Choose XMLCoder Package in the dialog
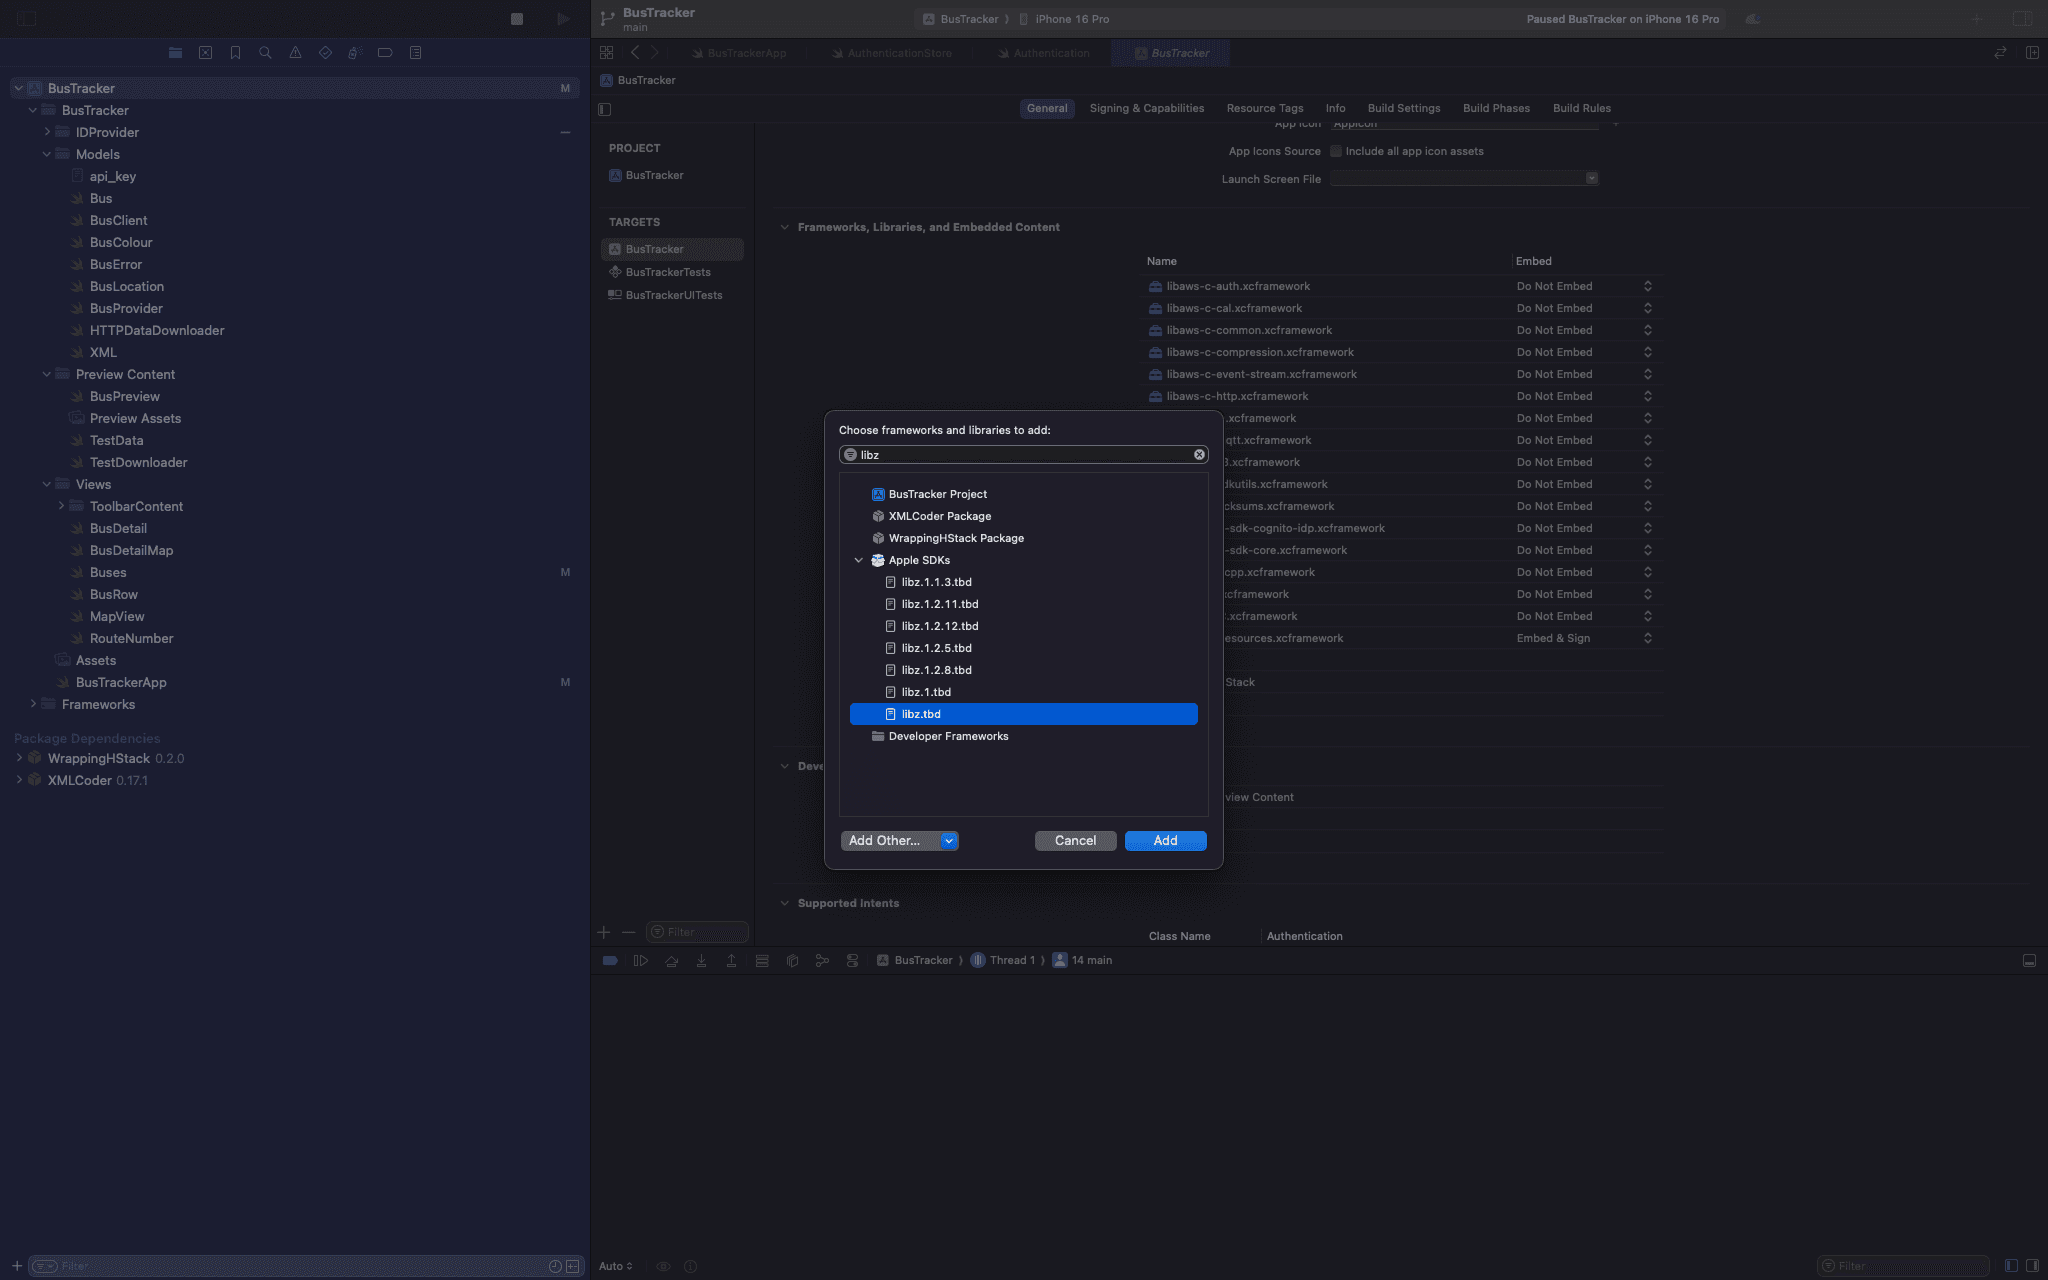2048x1280 pixels. click(1023, 516)
